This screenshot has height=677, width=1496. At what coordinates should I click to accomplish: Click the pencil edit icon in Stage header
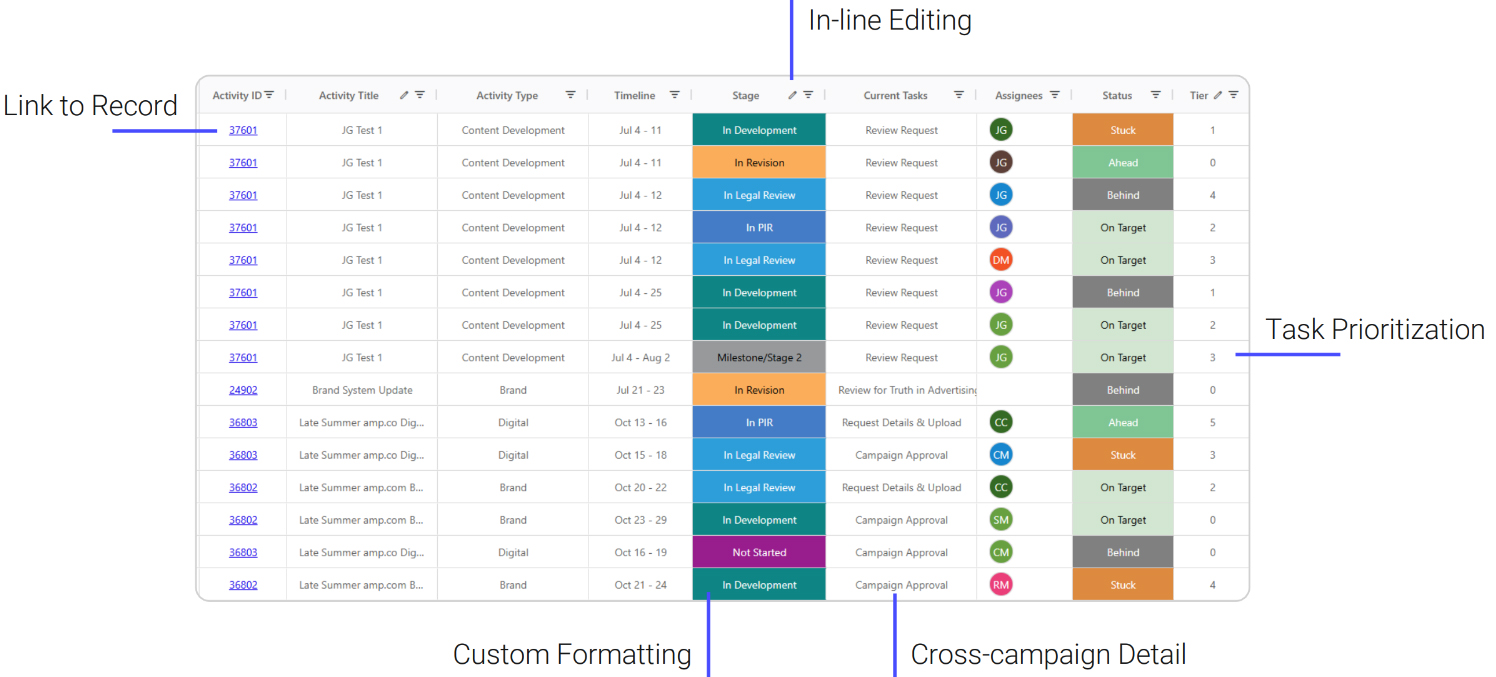(792, 95)
